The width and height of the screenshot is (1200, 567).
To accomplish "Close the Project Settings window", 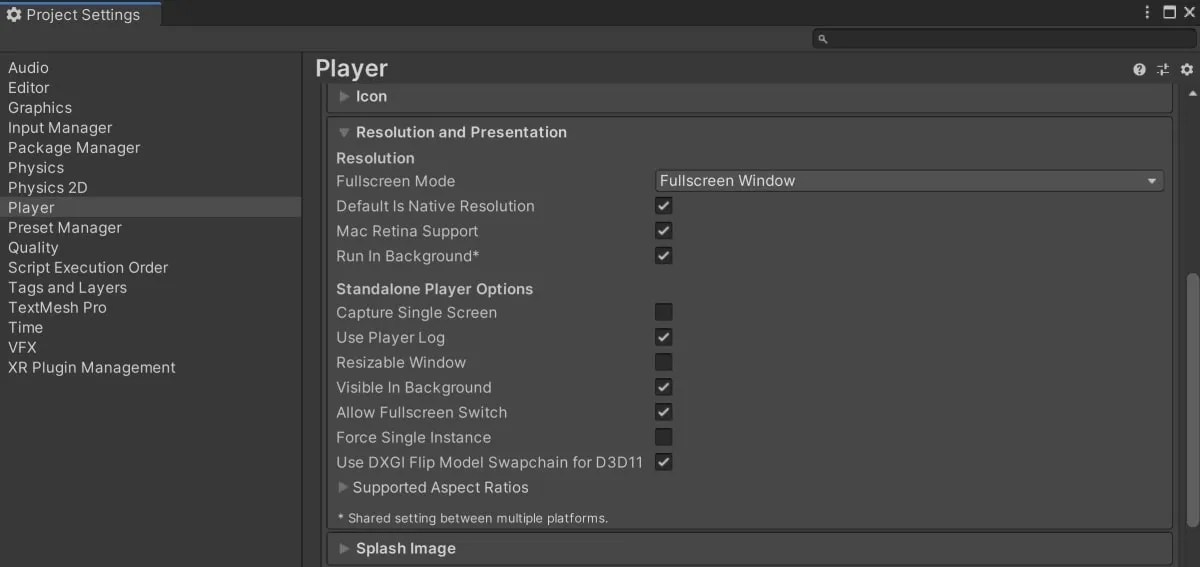I will 1189,13.
